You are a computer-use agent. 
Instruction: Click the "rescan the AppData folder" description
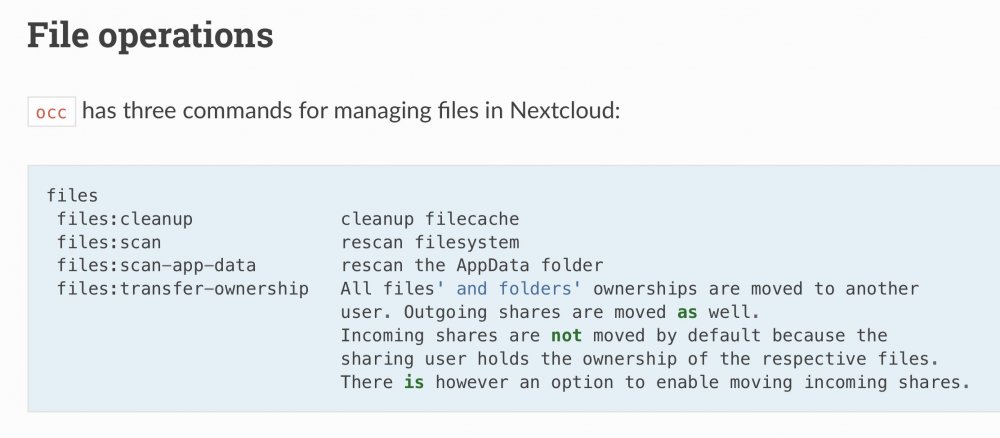pyautogui.click(x=472, y=265)
